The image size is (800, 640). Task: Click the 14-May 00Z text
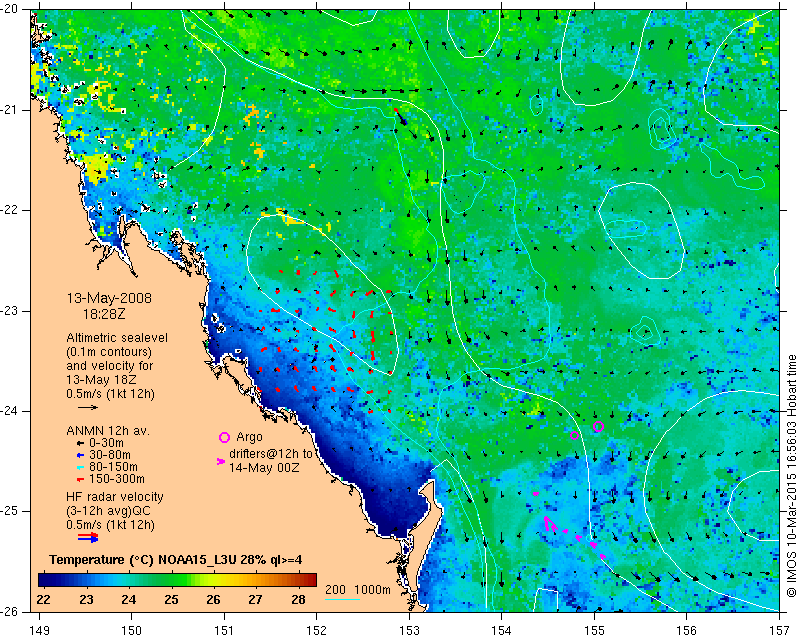(264, 467)
